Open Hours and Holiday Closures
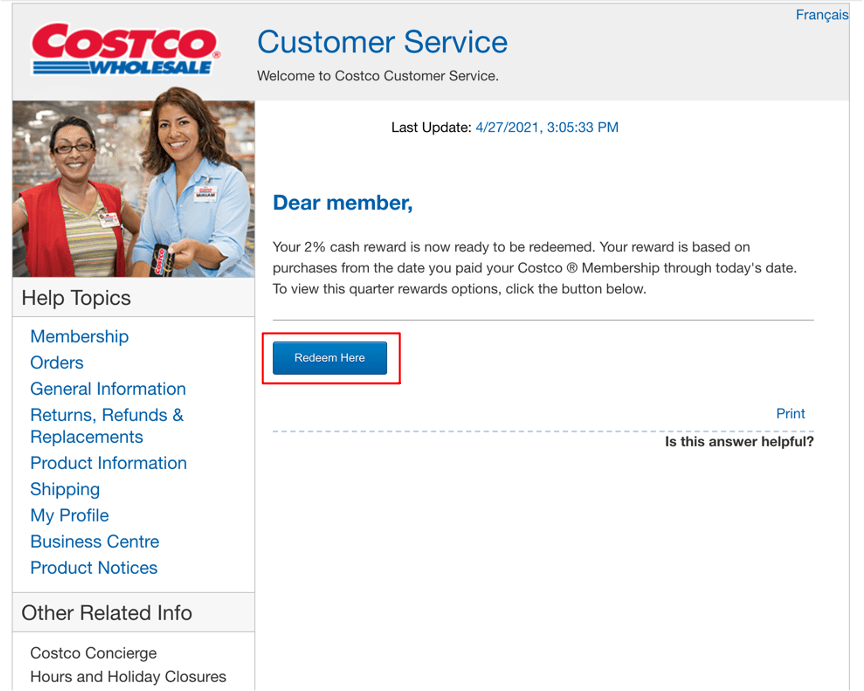This screenshot has height=691, width=864. [128, 677]
